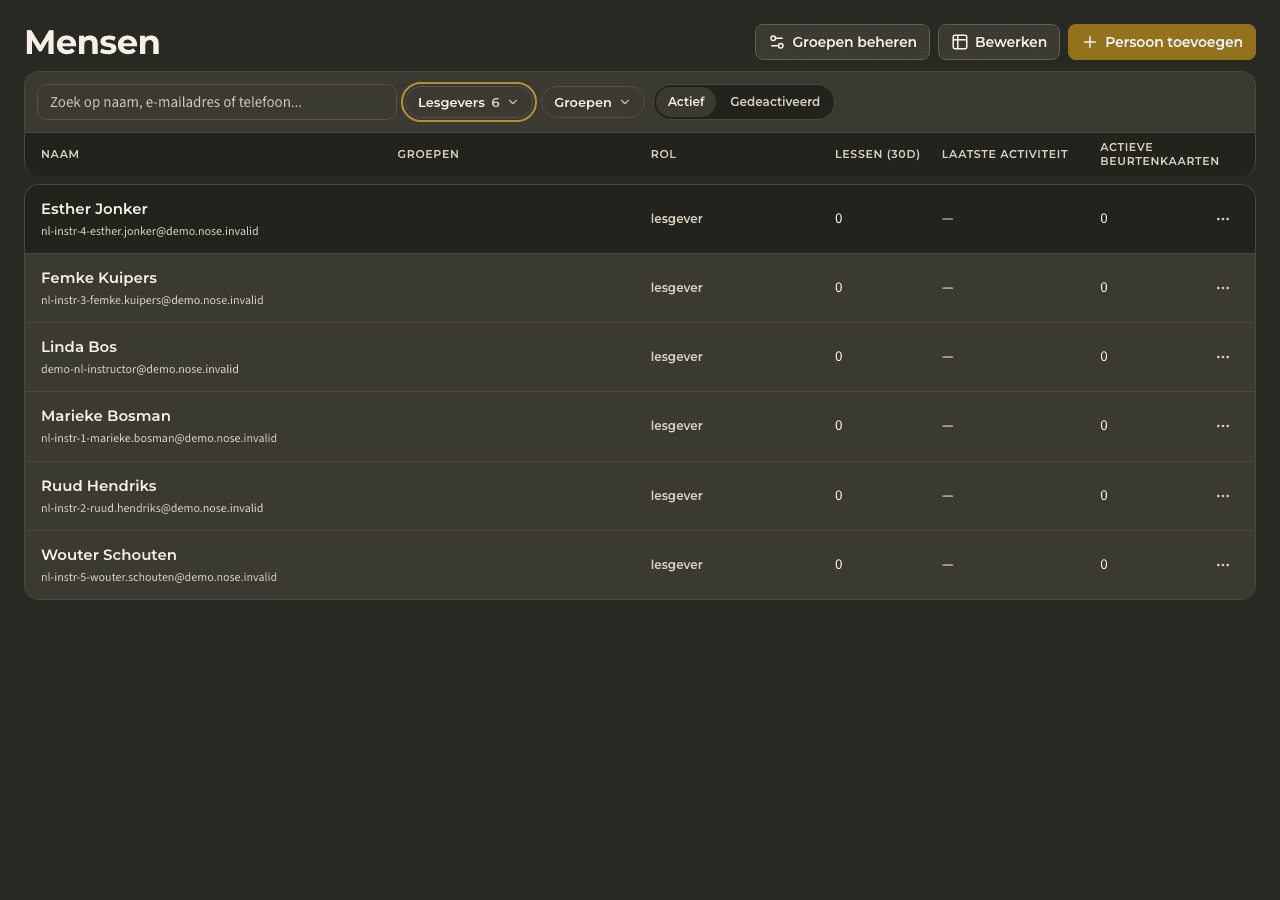The height and width of the screenshot is (900, 1280).
Task: Click email nl-instr-4-esther.jonker@demo.nose.invalid
Action: 150,231
